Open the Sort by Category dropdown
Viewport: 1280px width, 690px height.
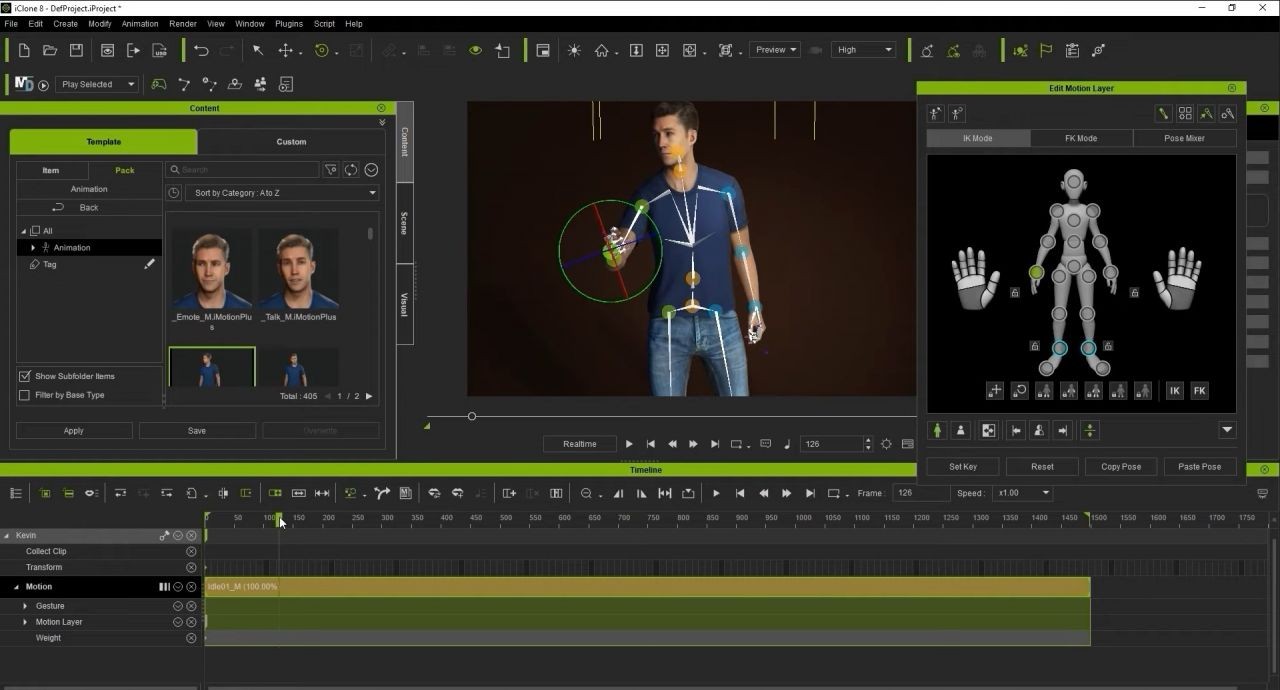click(x=282, y=193)
